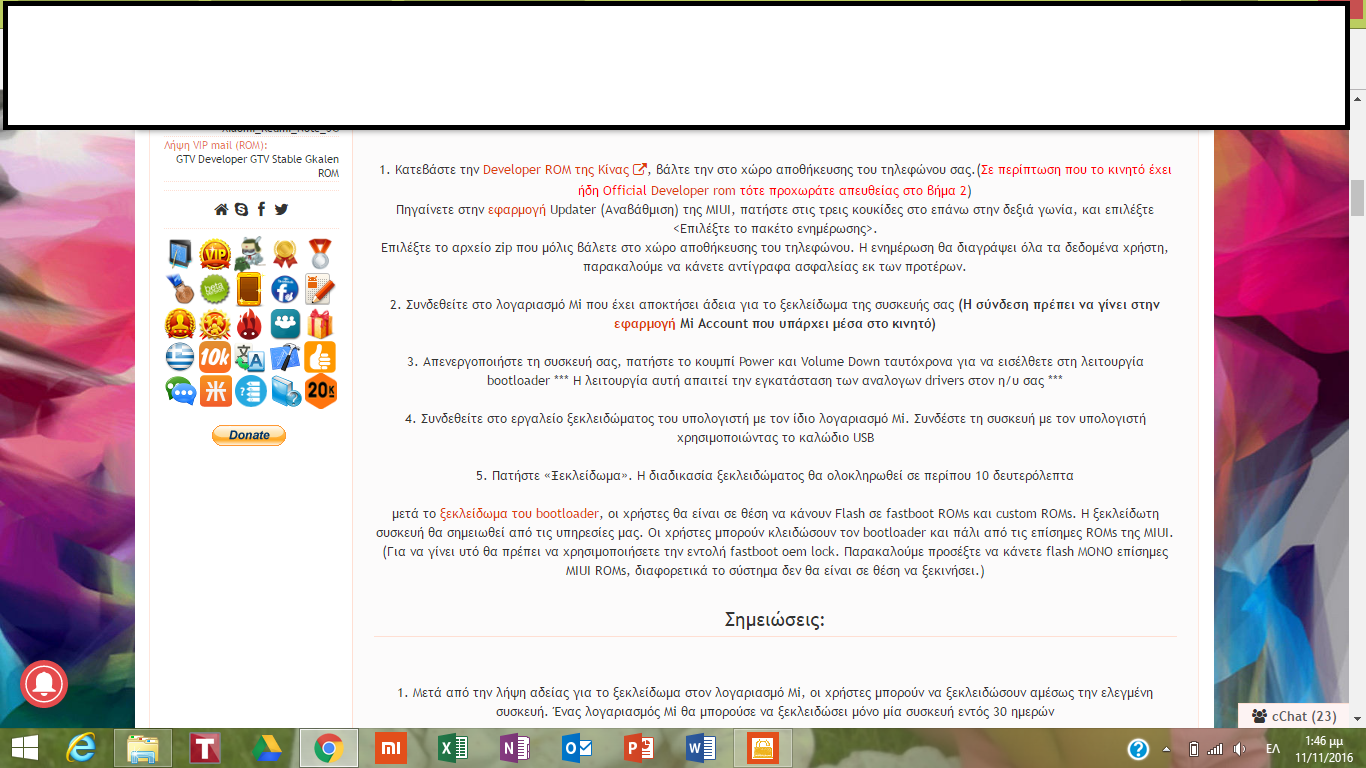1366x768 pixels.
Task: Select the orange thumbs-up badge
Action: click(320, 357)
